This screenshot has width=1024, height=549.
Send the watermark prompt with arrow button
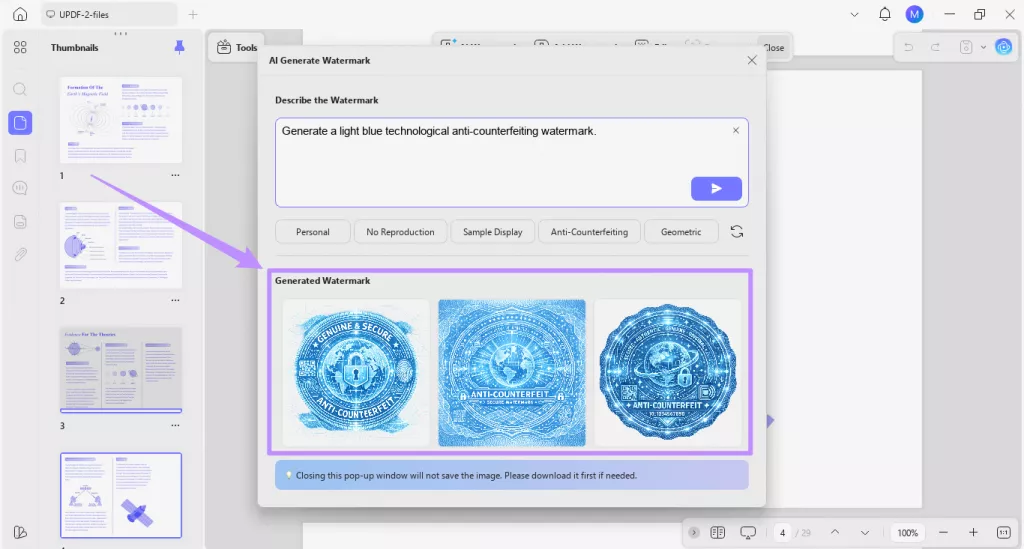[716, 189]
